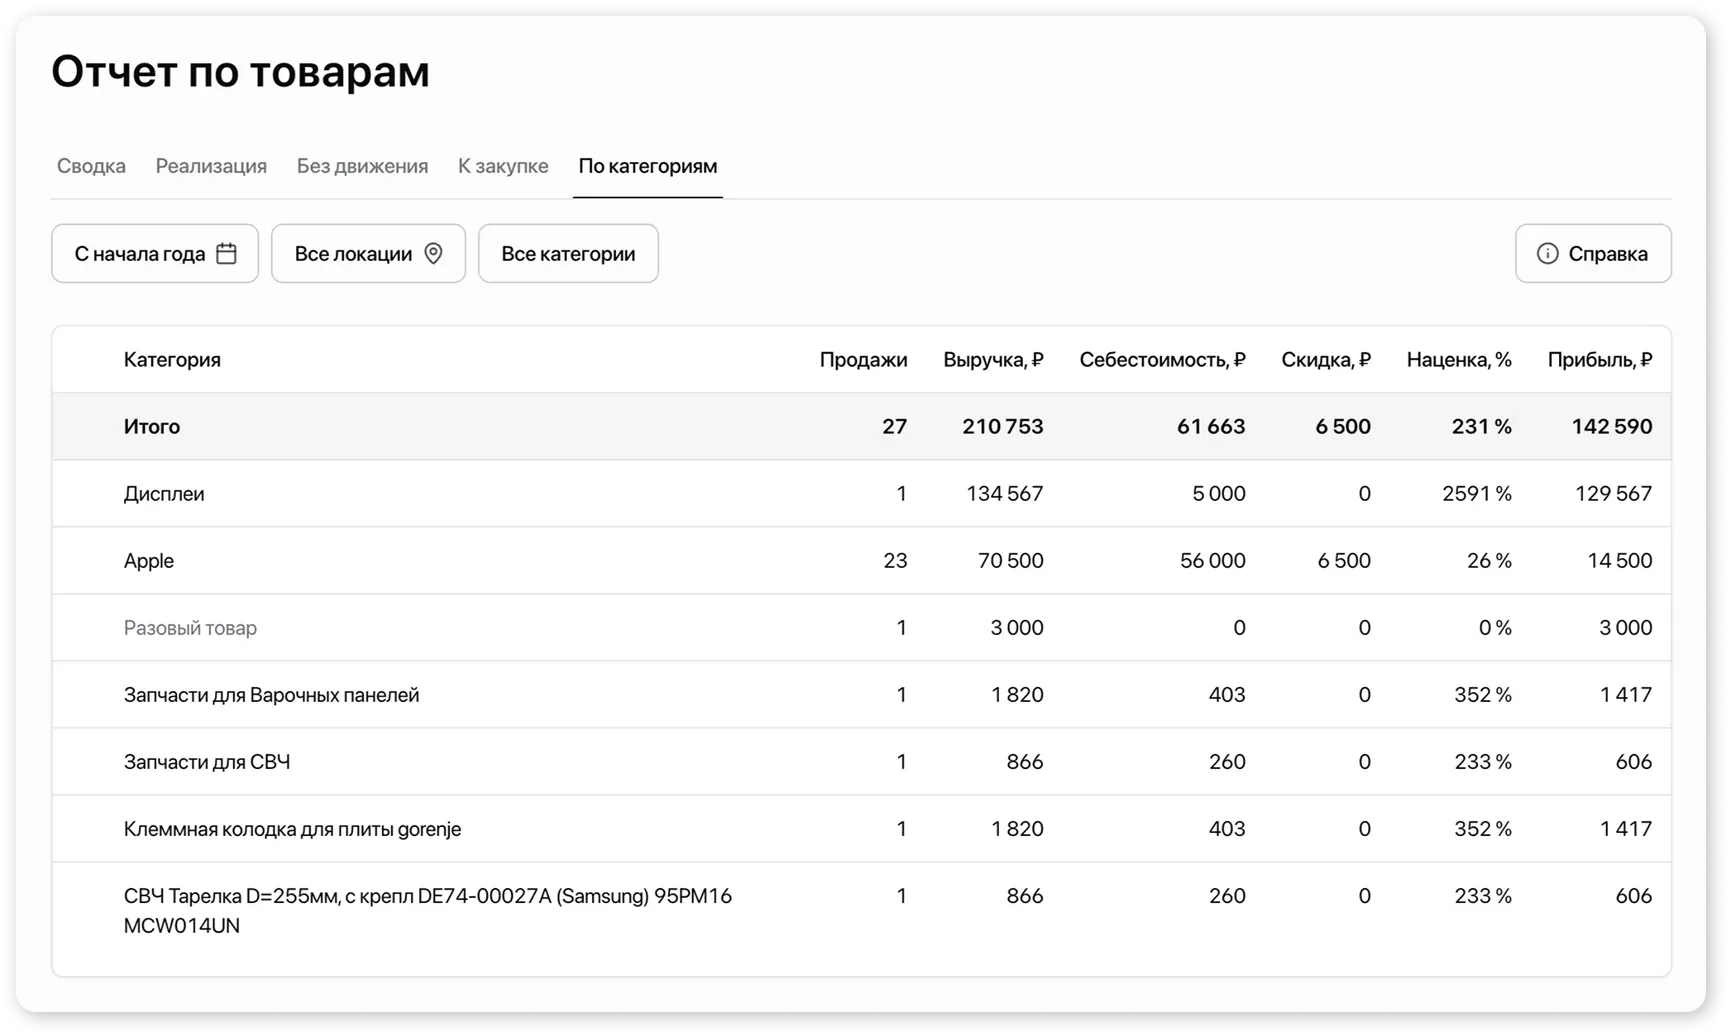
Task: Open Запчасти для Варочных панелей row
Action: (271, 695)
